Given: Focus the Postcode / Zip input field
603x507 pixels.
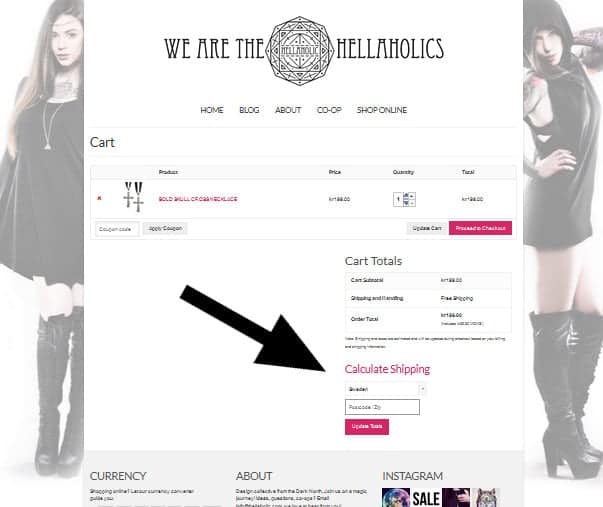Looking at the screenshot, I should pos(382,407).
